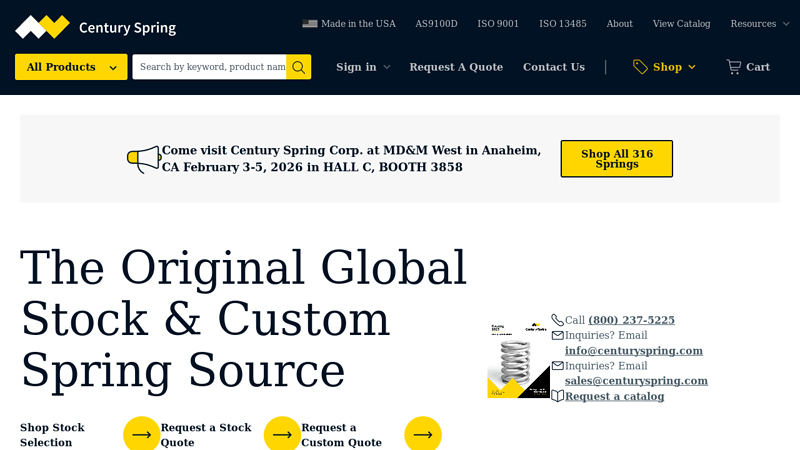Click the Request A Quote link
Viewport: 800px width, 450px height.
click(456, 67)
